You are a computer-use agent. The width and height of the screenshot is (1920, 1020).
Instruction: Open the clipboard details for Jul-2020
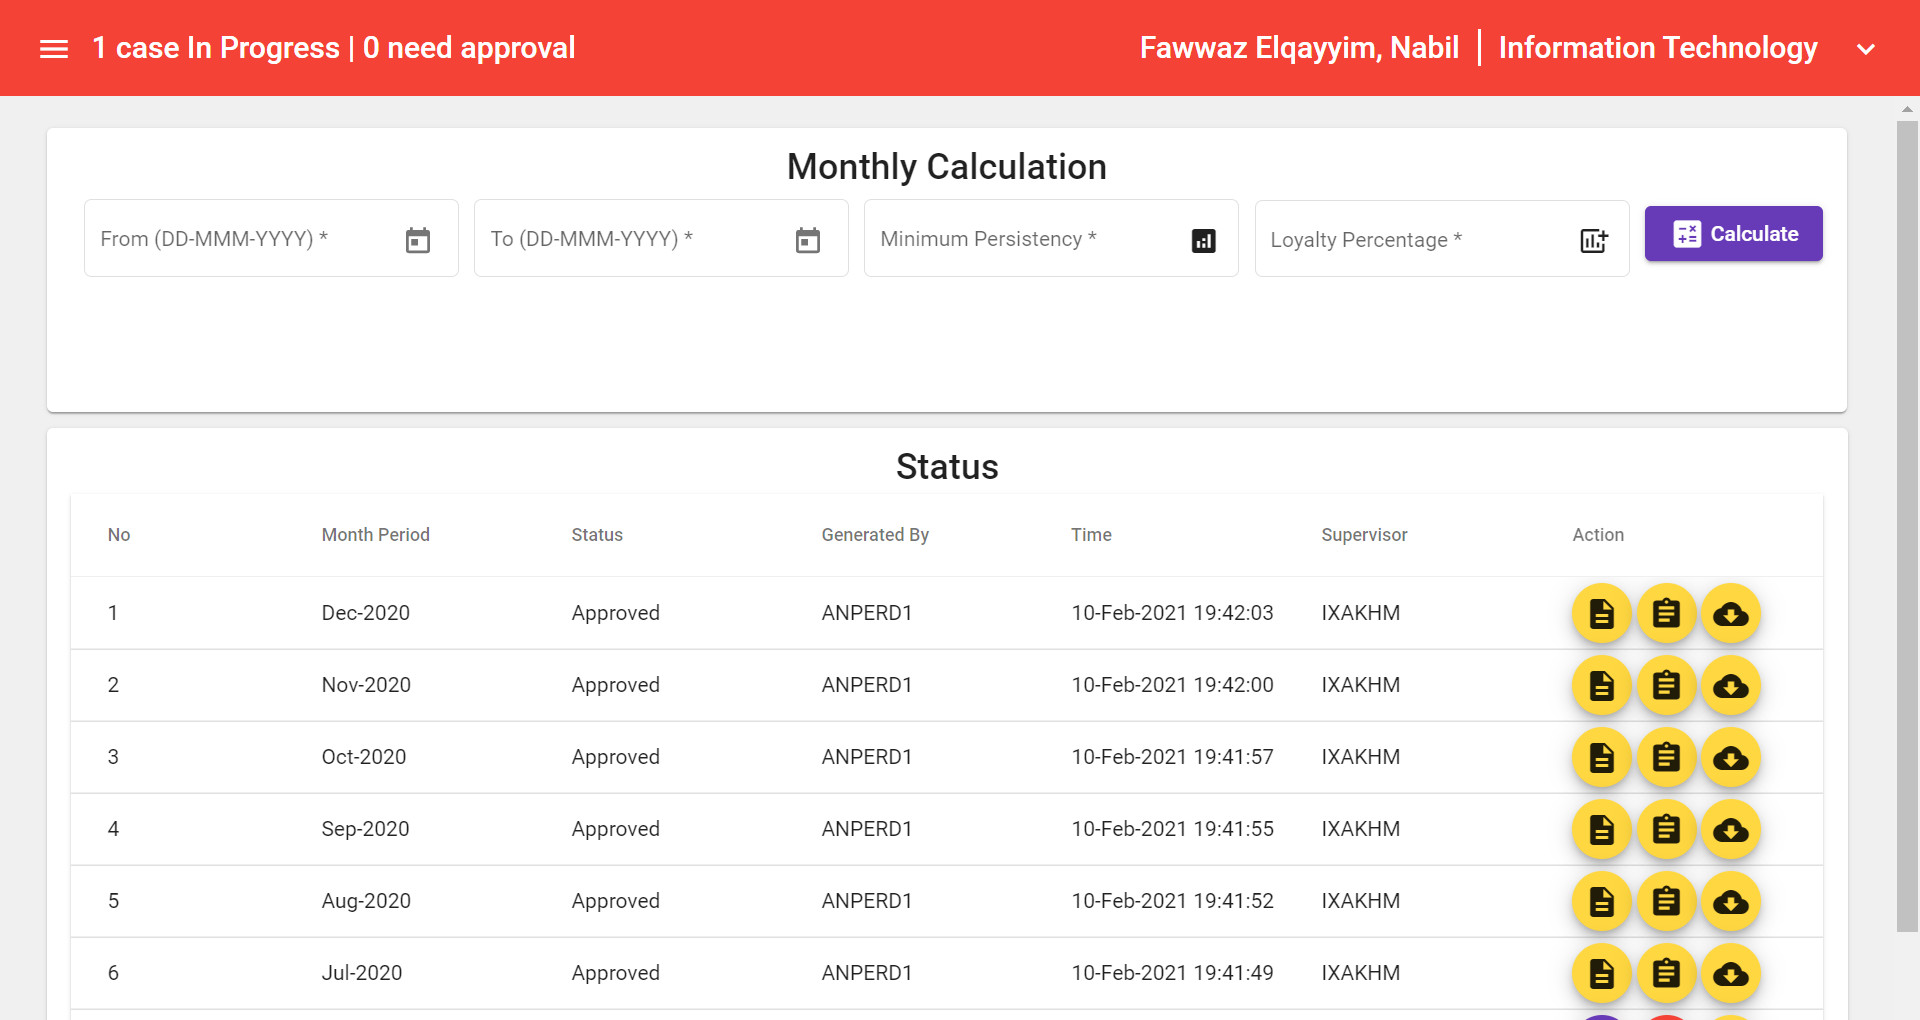coord(1666,973)
